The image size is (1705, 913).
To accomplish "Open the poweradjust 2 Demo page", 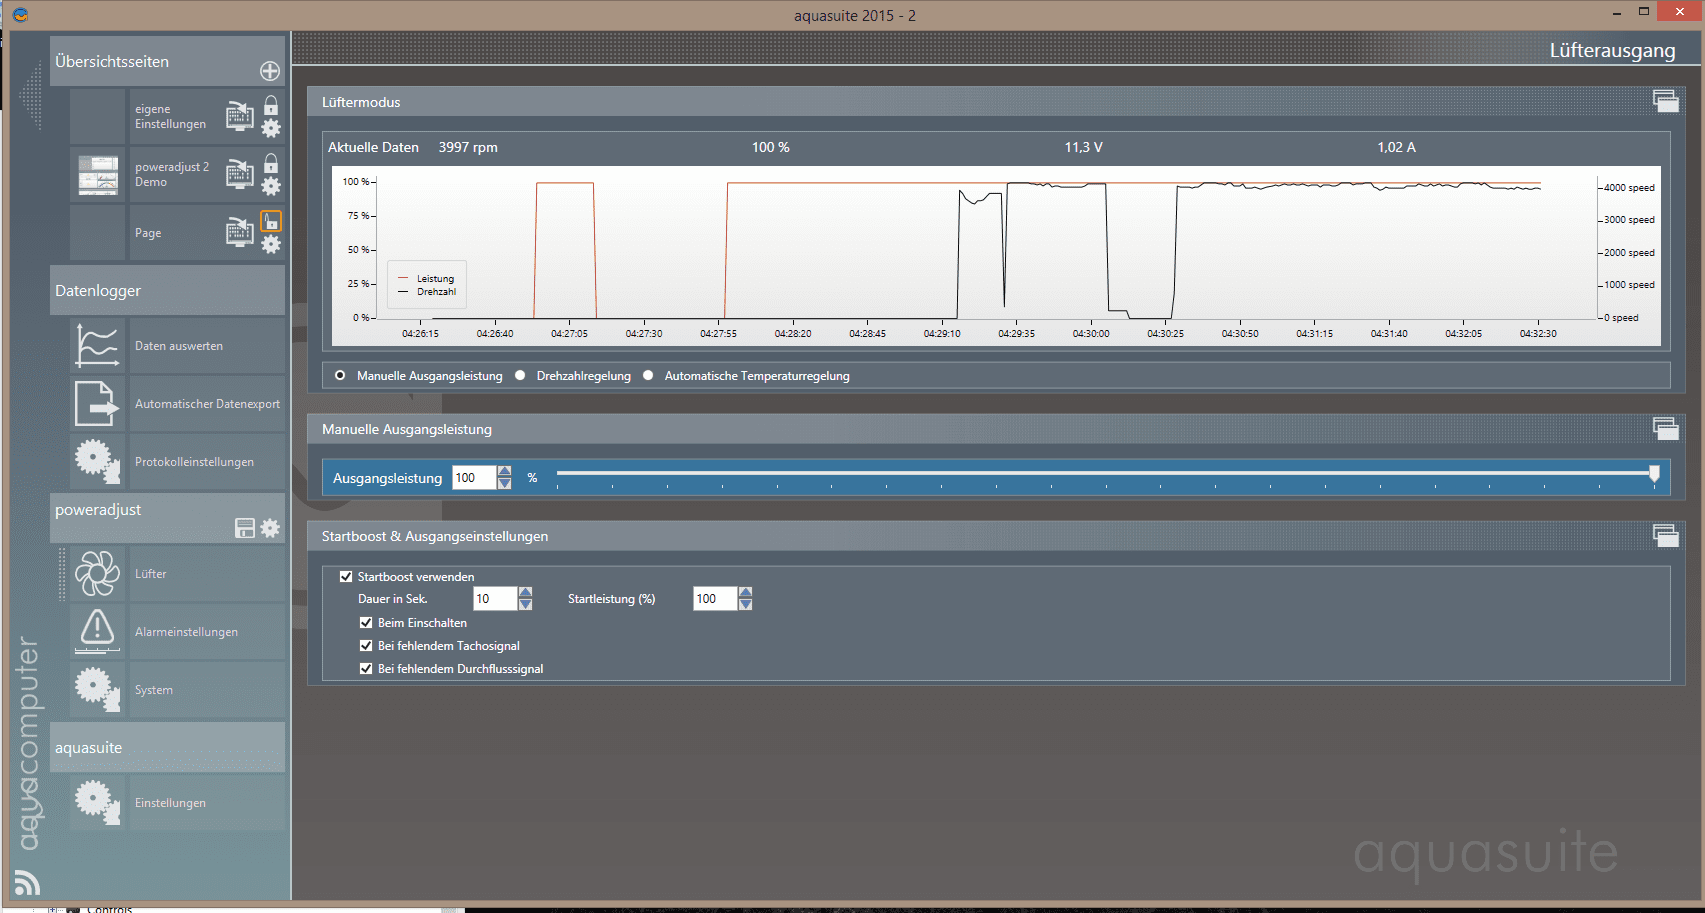I will click(x=172, y=174).
